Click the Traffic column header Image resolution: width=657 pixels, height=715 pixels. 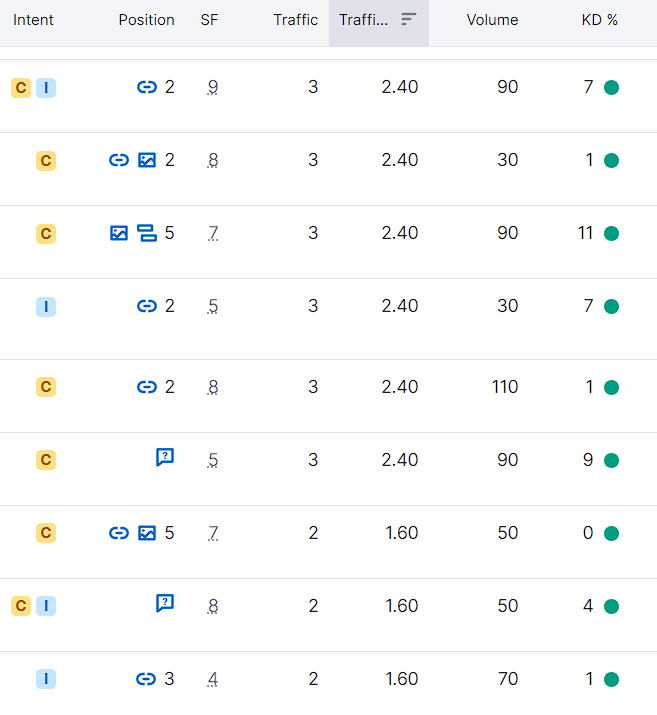295,20
